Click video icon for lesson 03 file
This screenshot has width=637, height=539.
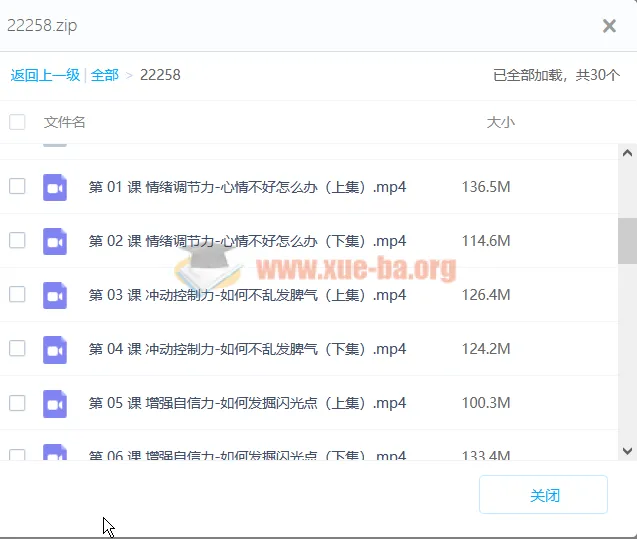pyautogui.click(x=55, y=295)
